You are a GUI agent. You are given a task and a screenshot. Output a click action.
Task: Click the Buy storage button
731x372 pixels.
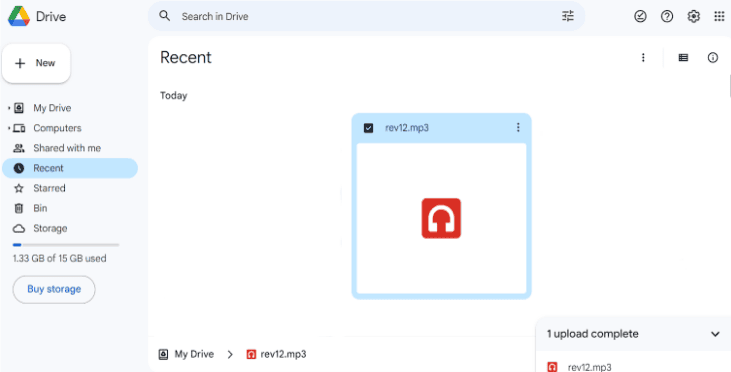point(54,289)
